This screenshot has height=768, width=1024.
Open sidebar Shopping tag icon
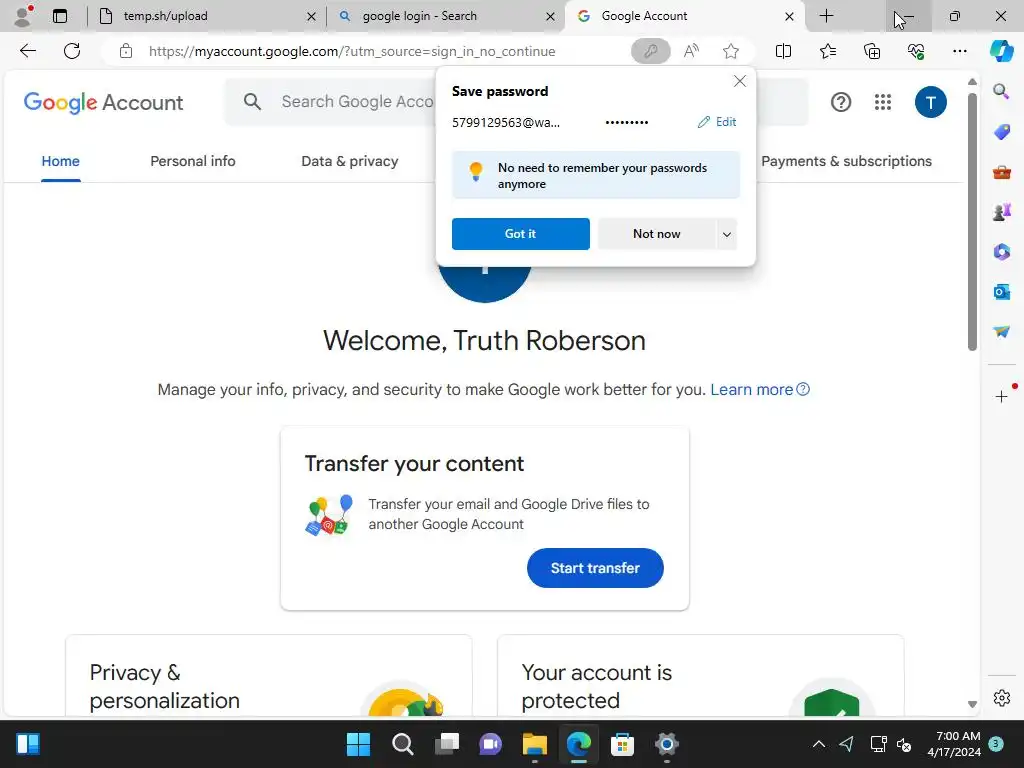pos(1001,132)
